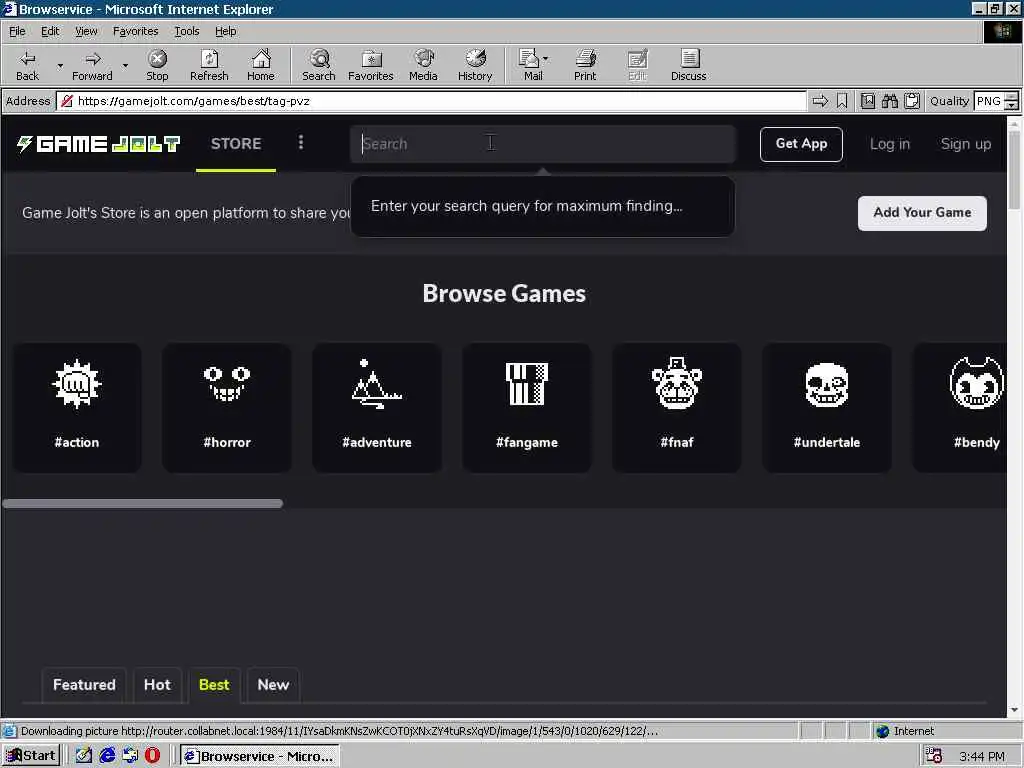Open the #action games category
The image size is (1024, 768).
[77, 408]
